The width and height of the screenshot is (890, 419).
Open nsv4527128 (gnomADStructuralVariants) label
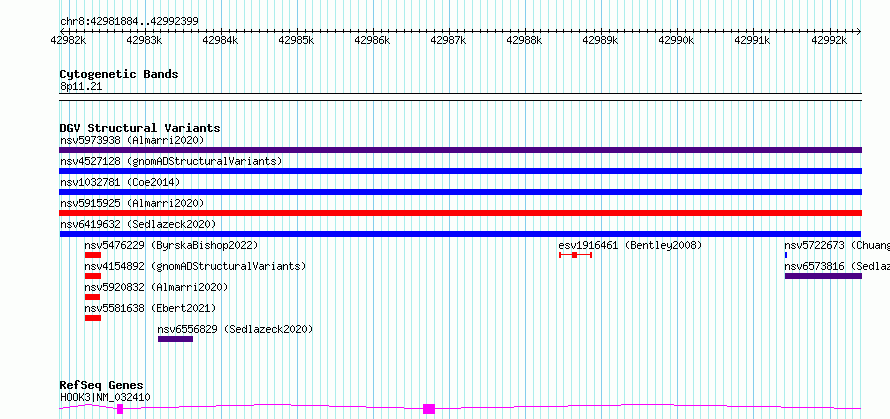pyautogui.click(x=171, y=161)
